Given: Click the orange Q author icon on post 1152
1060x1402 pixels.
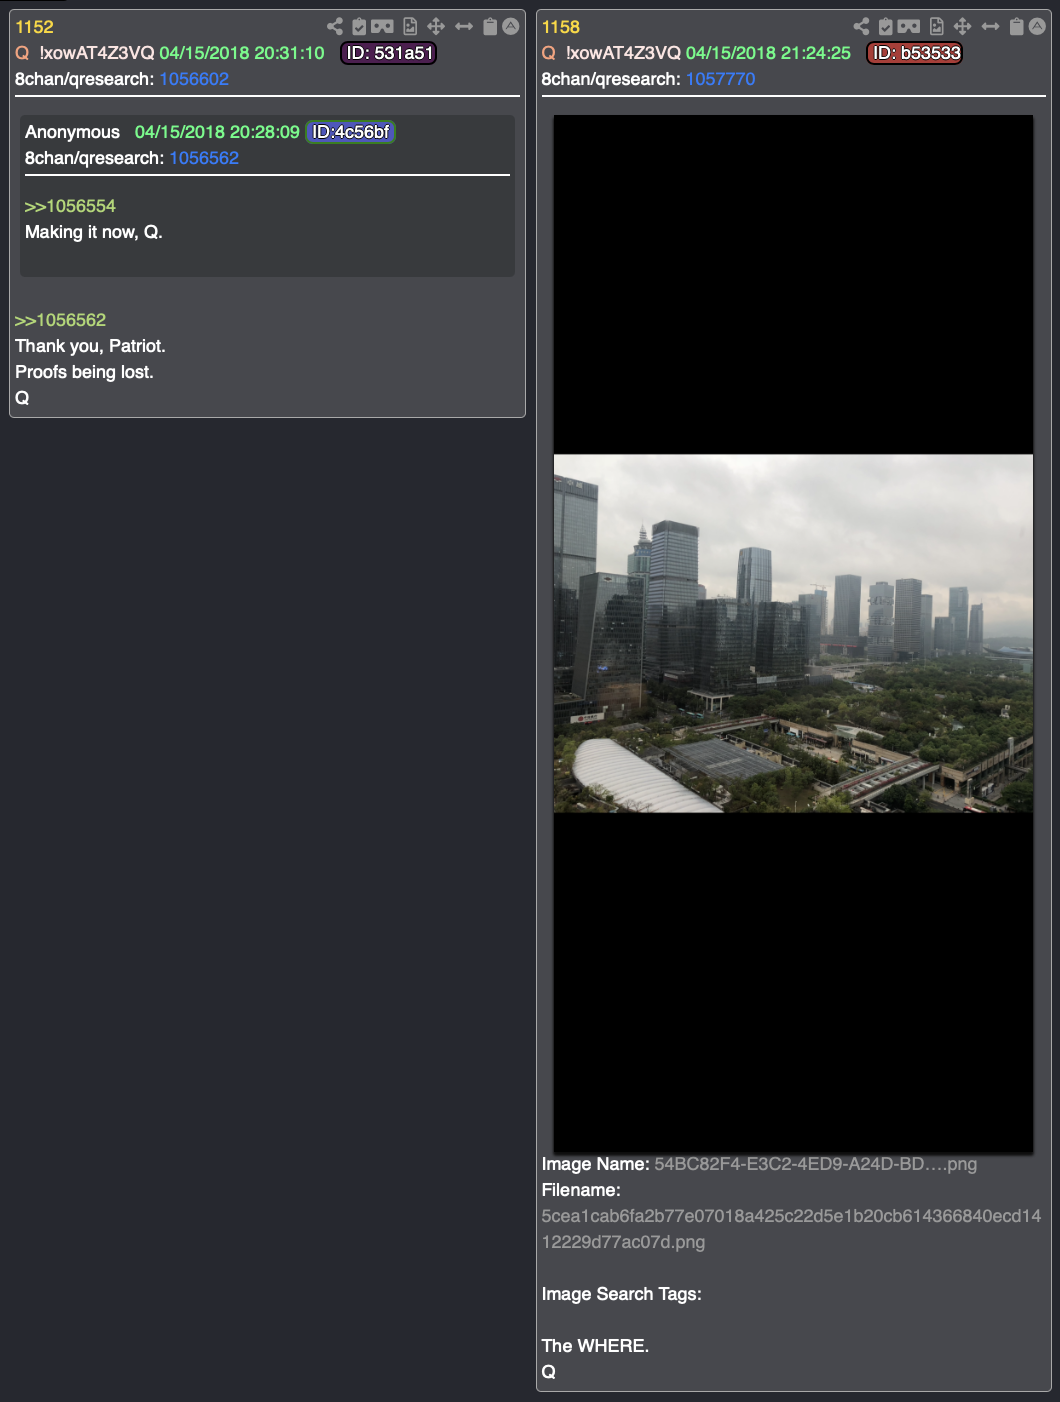Looking at the screenshot, I should point(22,53).
